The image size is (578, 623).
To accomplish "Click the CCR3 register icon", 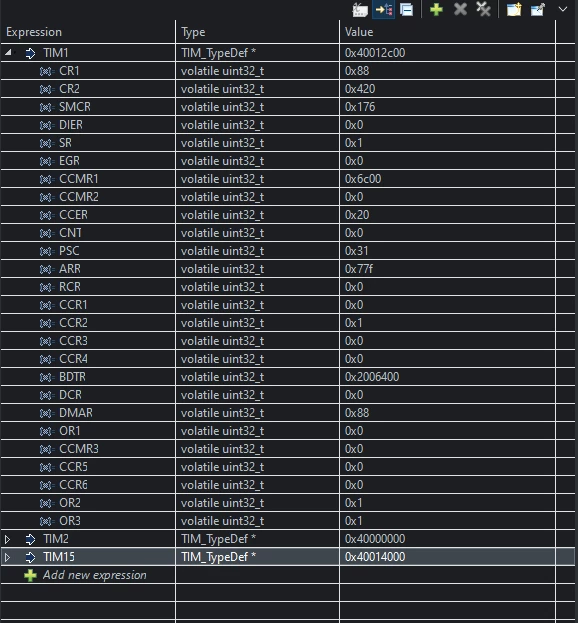I will click(47, 341).
